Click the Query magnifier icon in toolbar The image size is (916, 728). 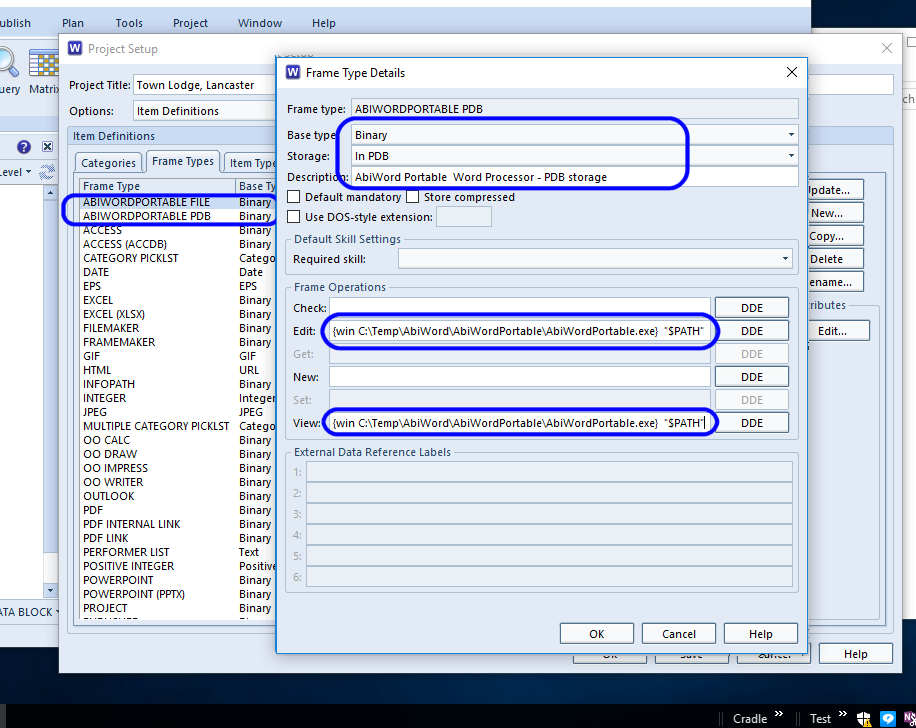[x=8, y=63]
